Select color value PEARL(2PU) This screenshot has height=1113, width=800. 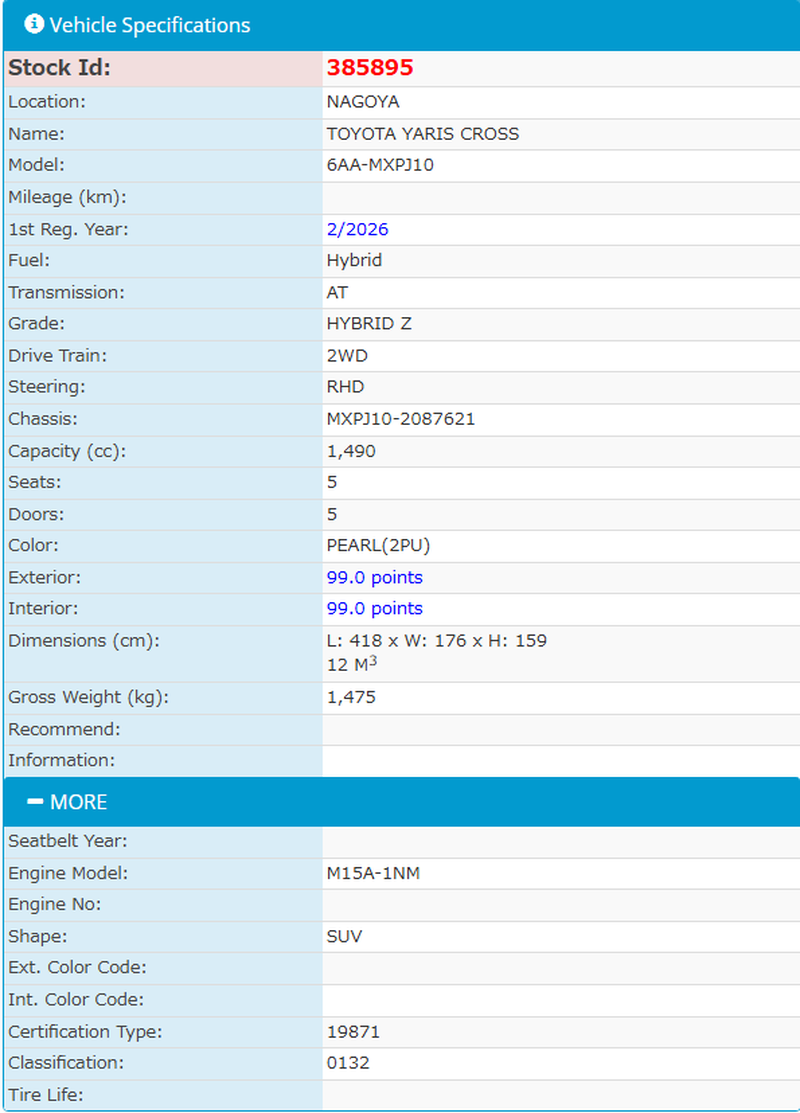378,545
